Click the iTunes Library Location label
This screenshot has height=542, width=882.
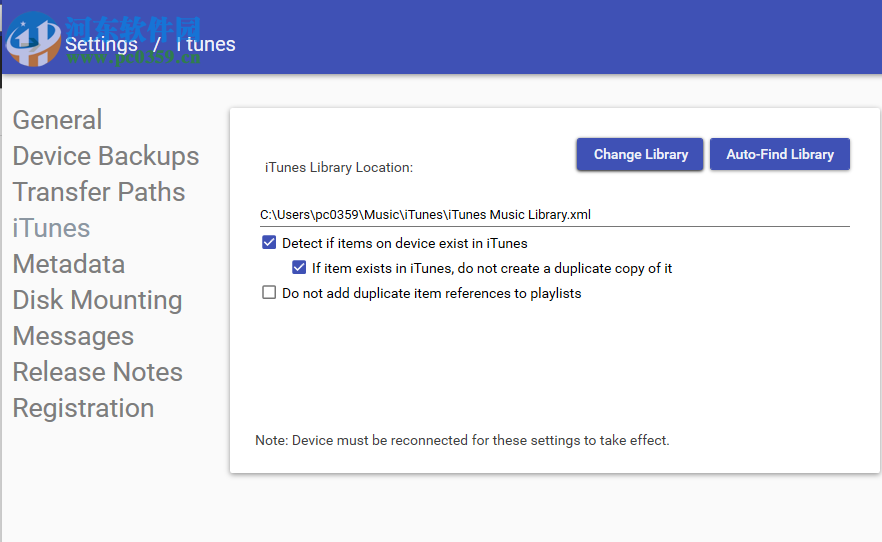point(339,168)
